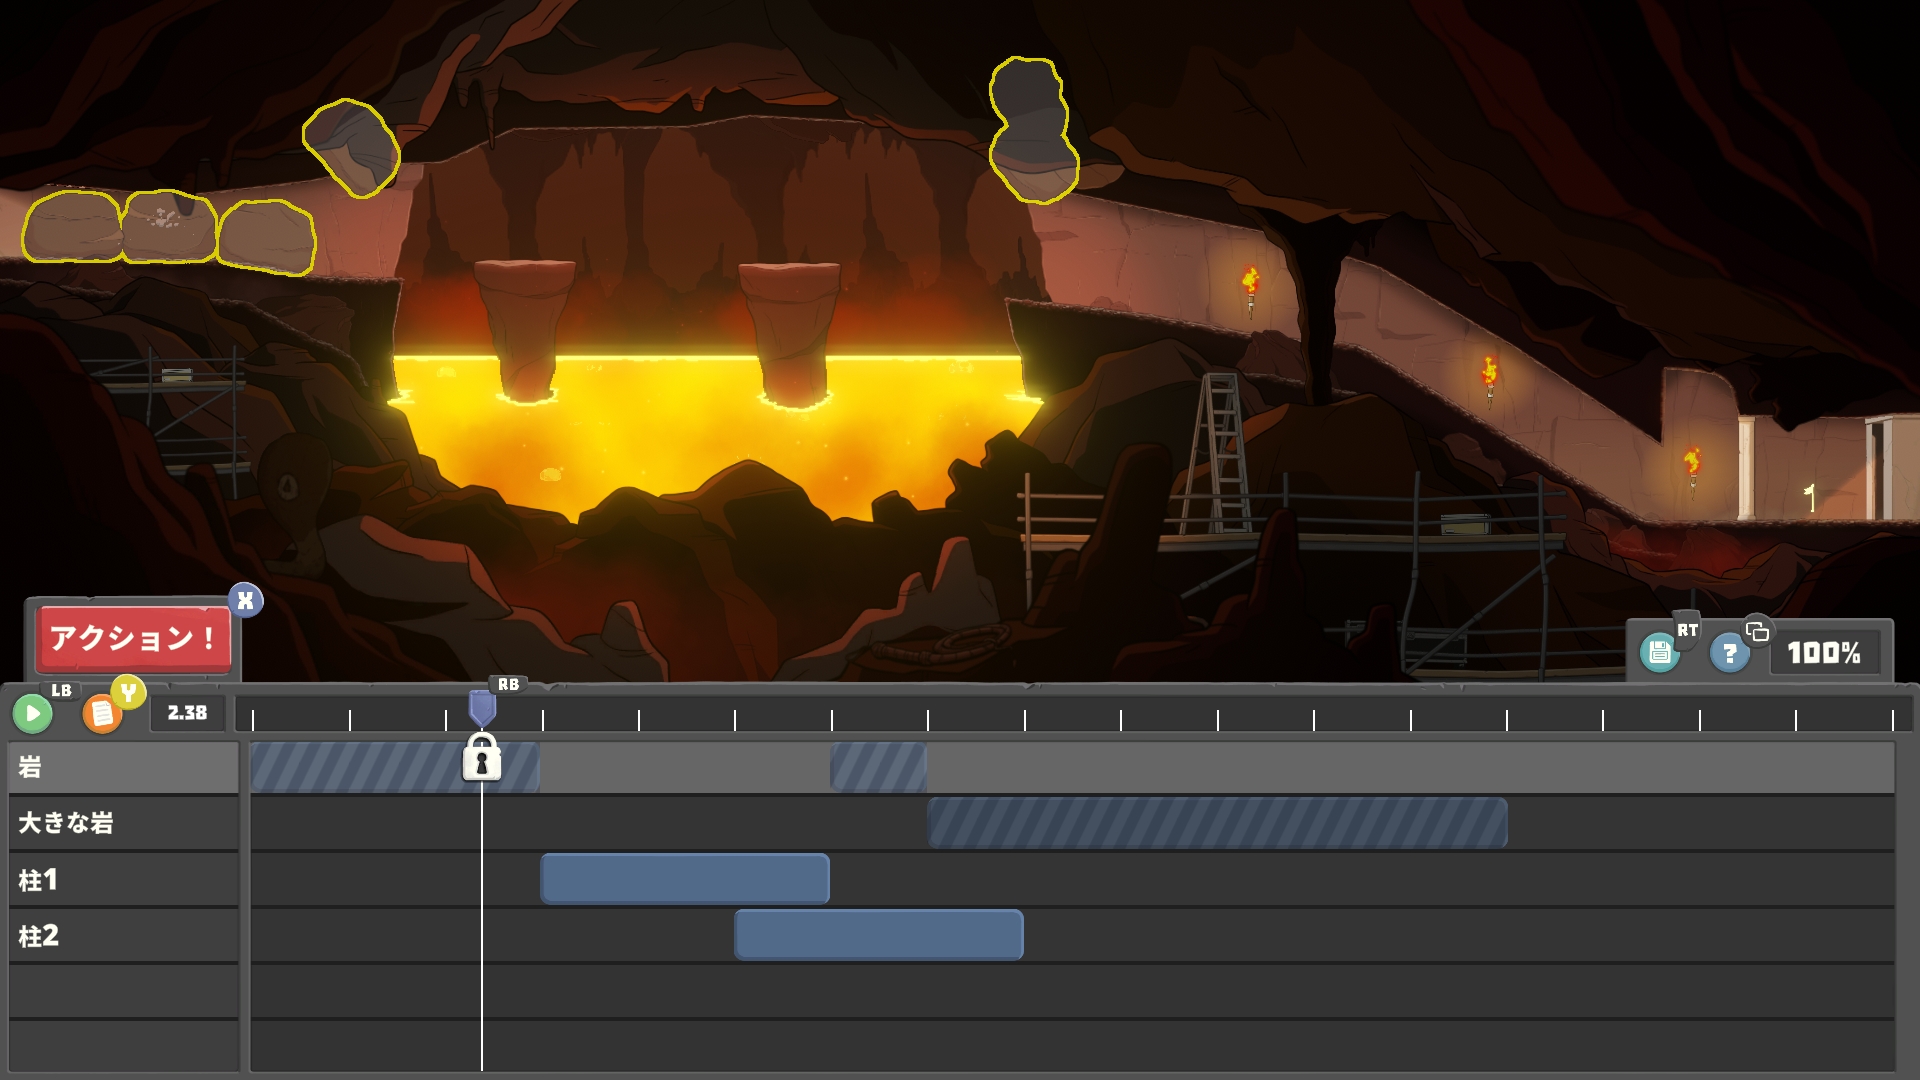The image size is (1920, 1080).
Task: Click the white padlock on the timeline
Action: click(x=482, y=758)
